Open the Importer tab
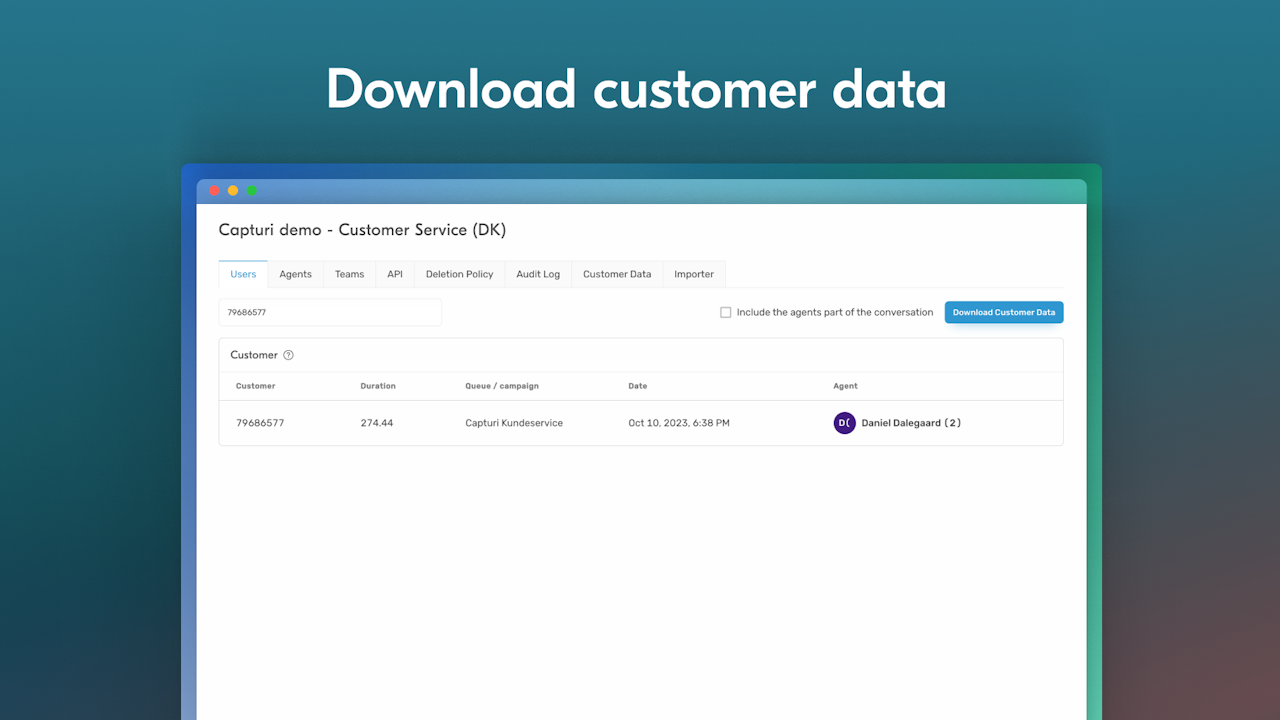1280x720 pixels. [x=694, y=274]
